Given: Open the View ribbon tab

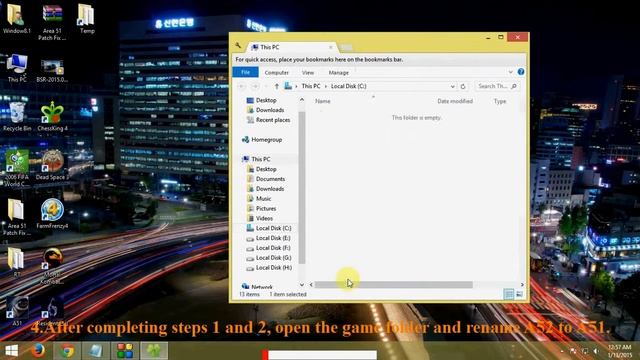Looking at the screenshot, I should [308, 72].
